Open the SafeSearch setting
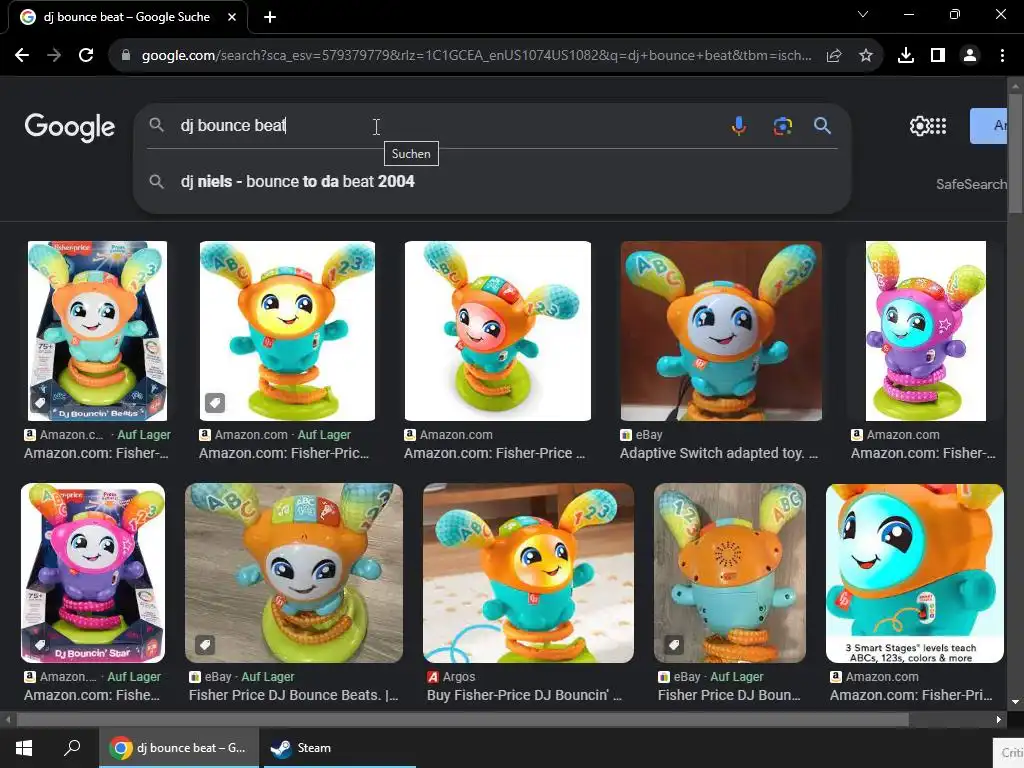This screenshot has width=1024, height=768. click(971, 184)
